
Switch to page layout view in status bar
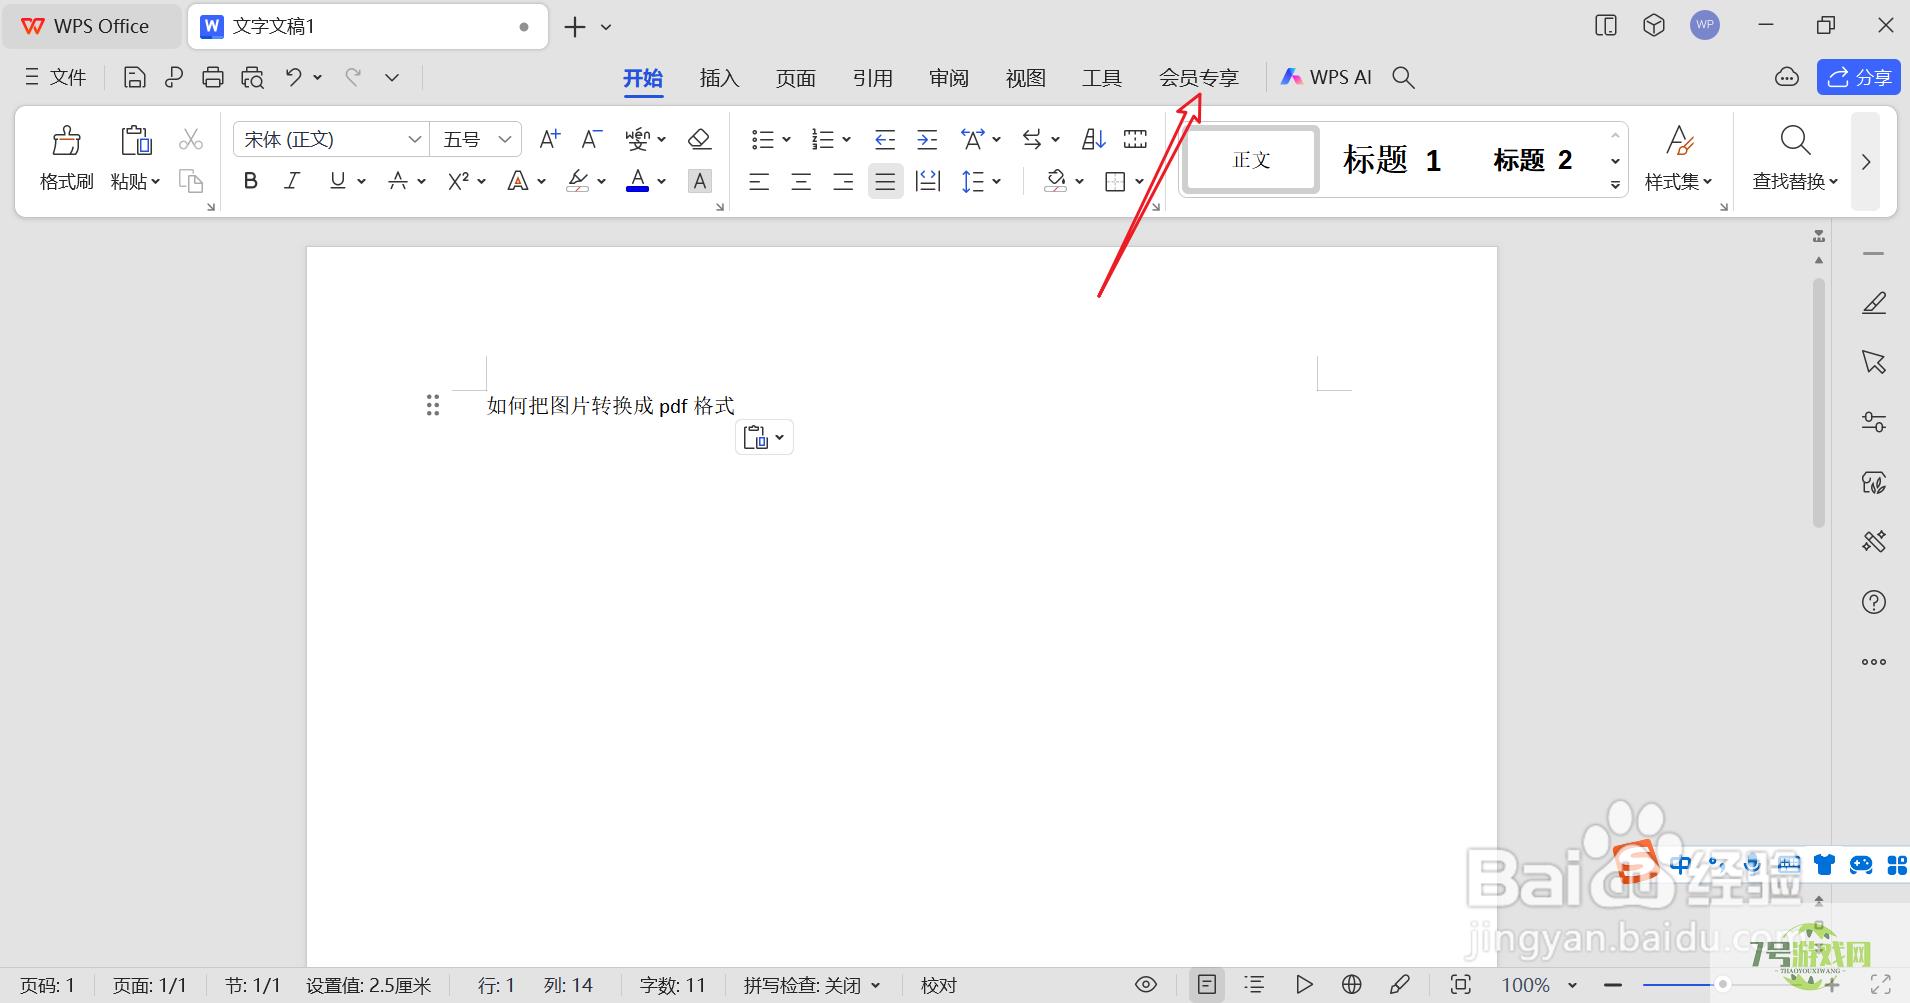click(x=1207, y=985)
